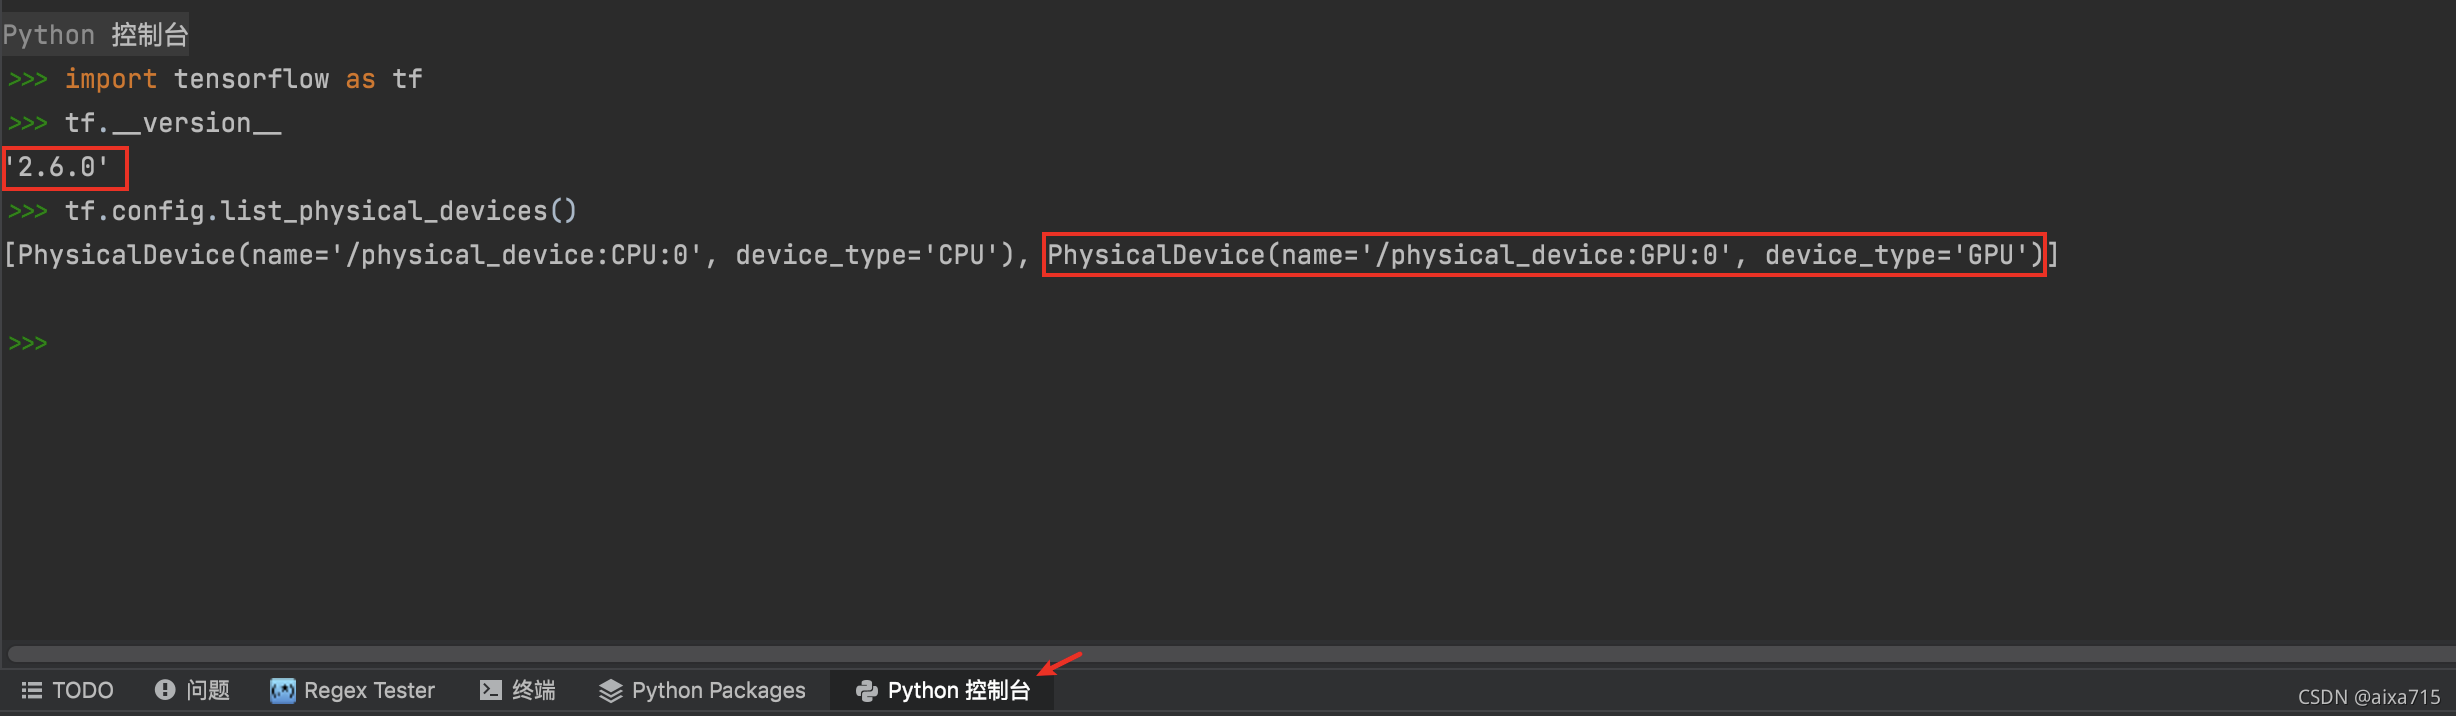Image resolution: width=2456 pixels, height=716 pixels.
Task: Click the 问题 warning icon
Action: pyautogui.click(x=165, y=690)
